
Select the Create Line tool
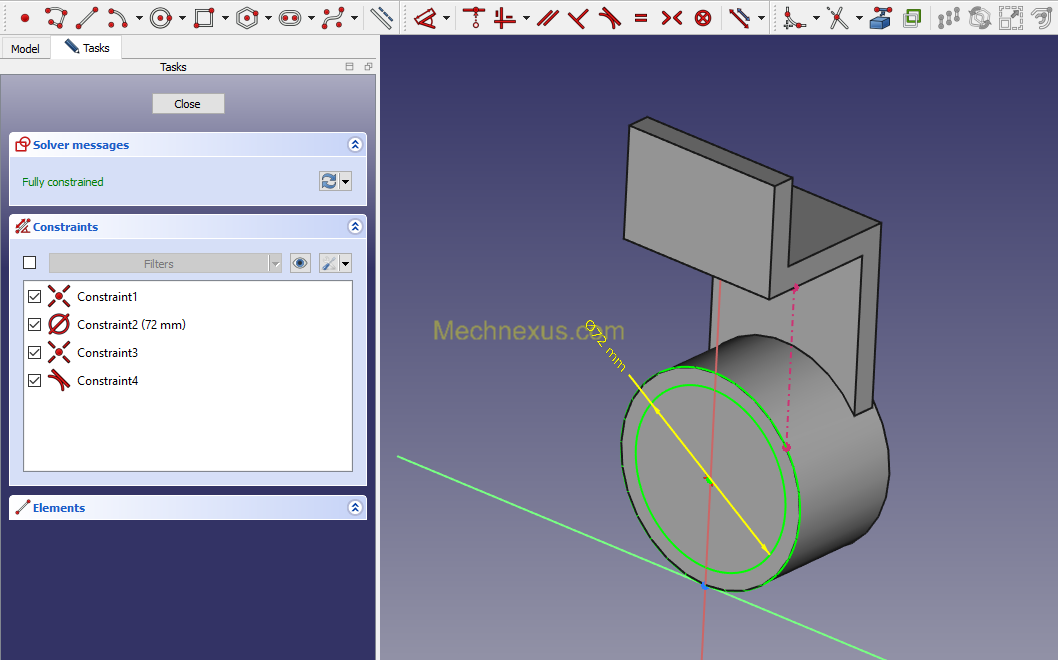click(87, 17)
